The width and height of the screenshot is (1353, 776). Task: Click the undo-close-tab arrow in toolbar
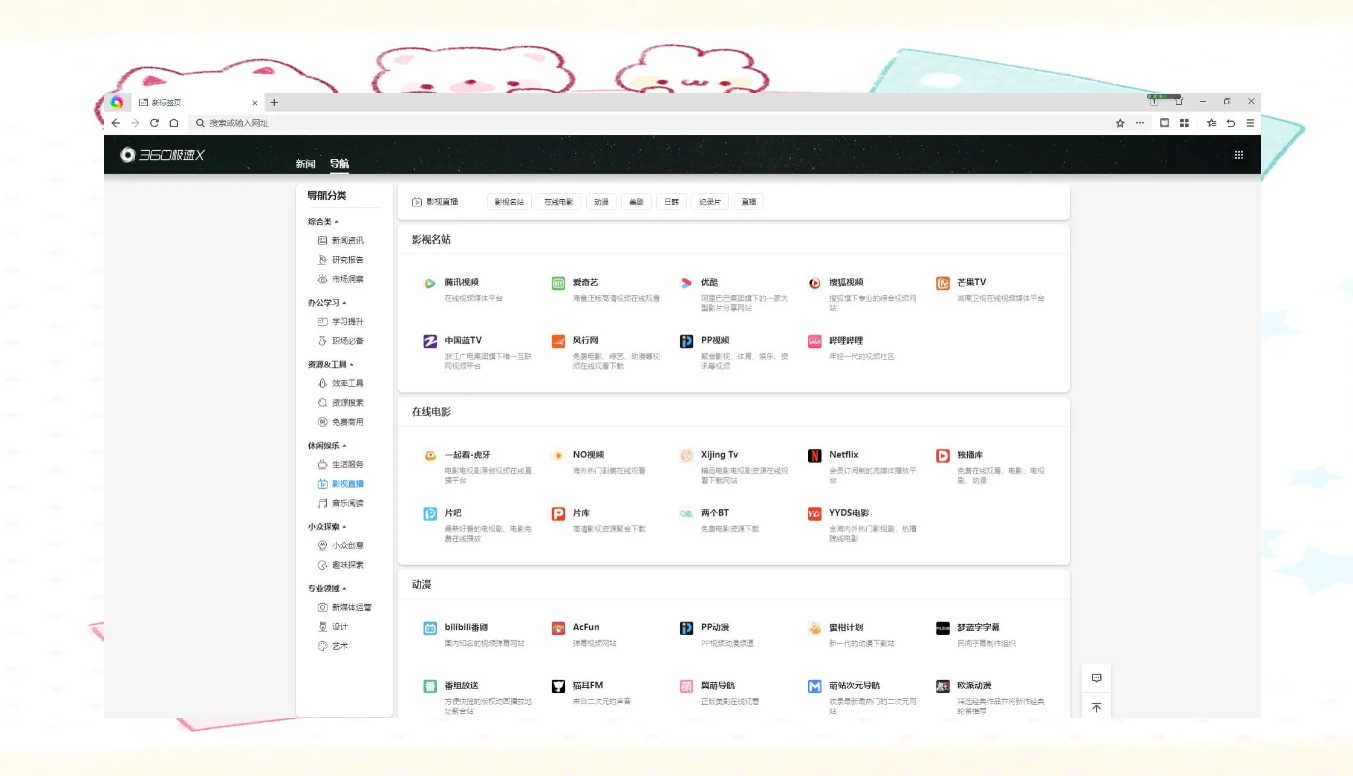(x=1231, y=123)
